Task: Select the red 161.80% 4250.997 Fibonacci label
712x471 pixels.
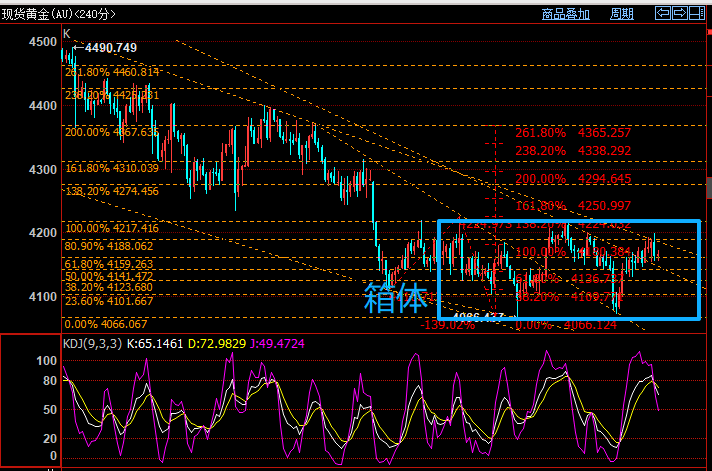Action: click(x=573, y=206)
